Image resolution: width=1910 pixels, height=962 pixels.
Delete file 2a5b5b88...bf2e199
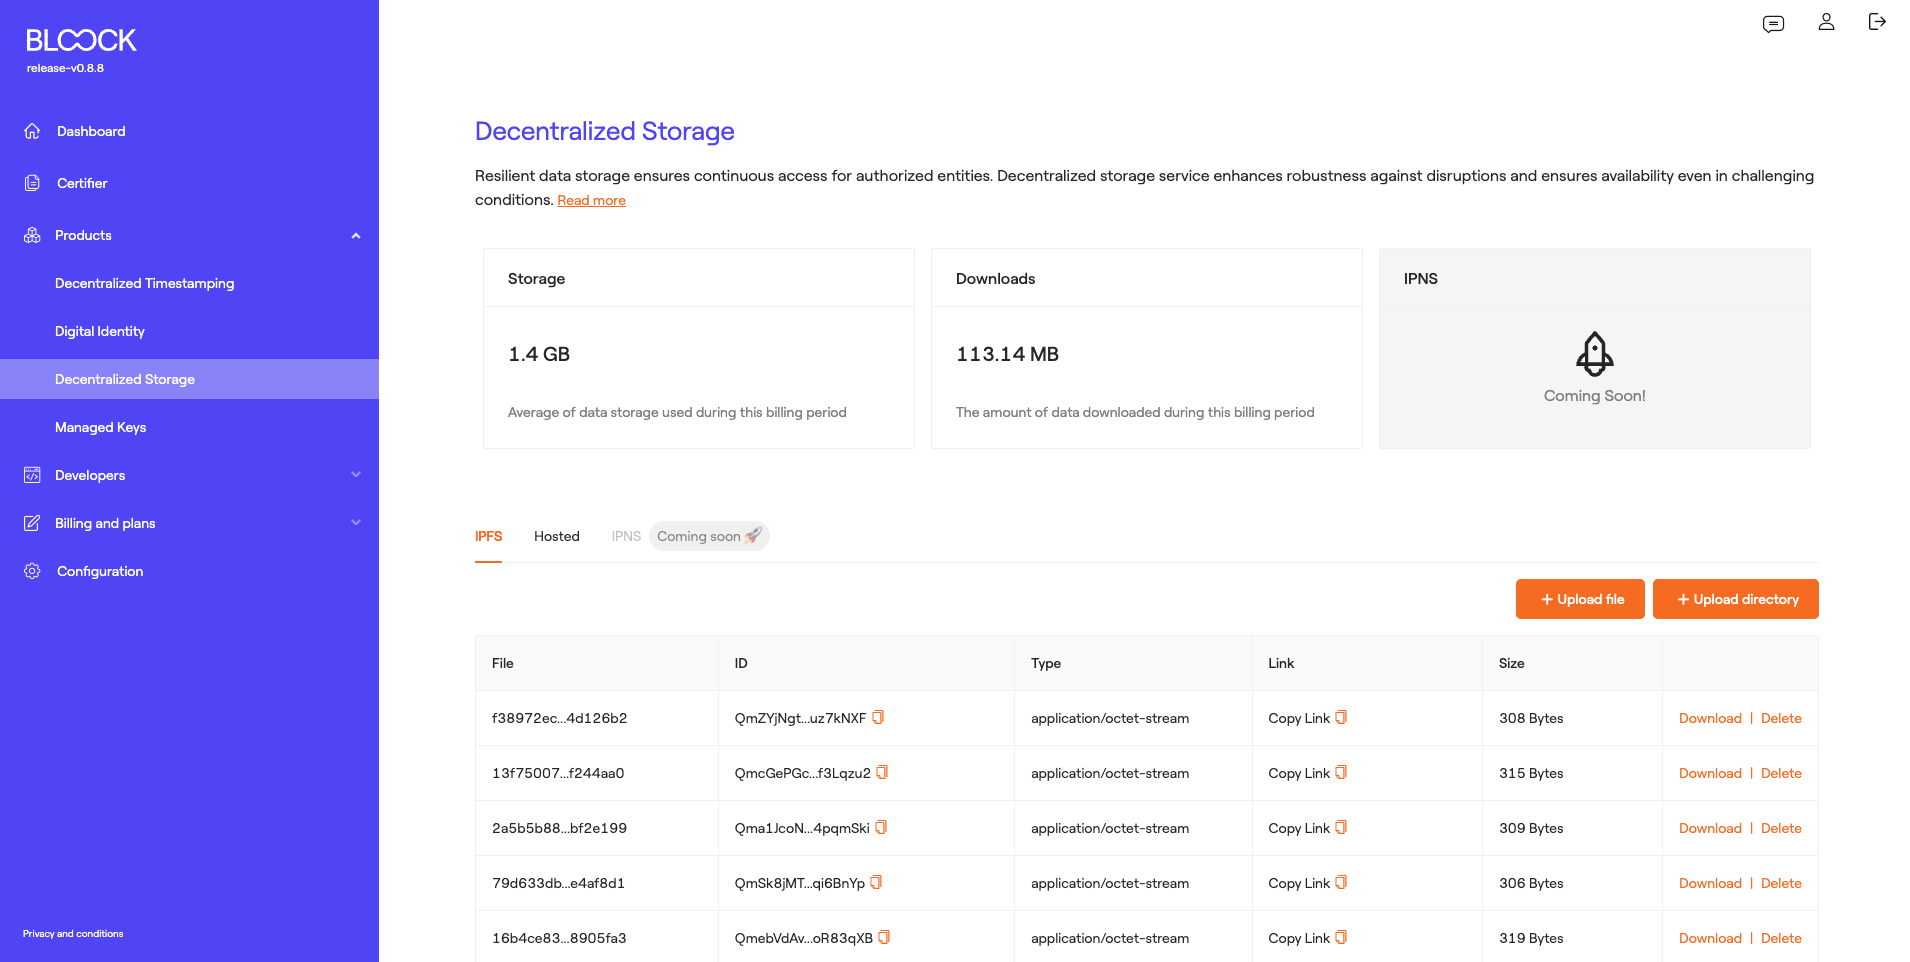pos(1781,828)
